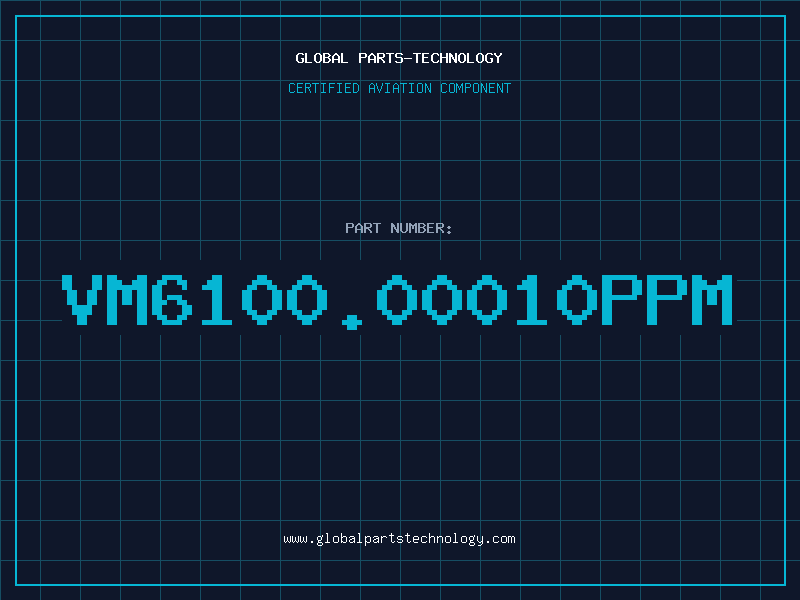Select the CERTIFIED AVIATION COMPONENT subtitle
This screenshot has width=800, height=600.
click(399, 88)
